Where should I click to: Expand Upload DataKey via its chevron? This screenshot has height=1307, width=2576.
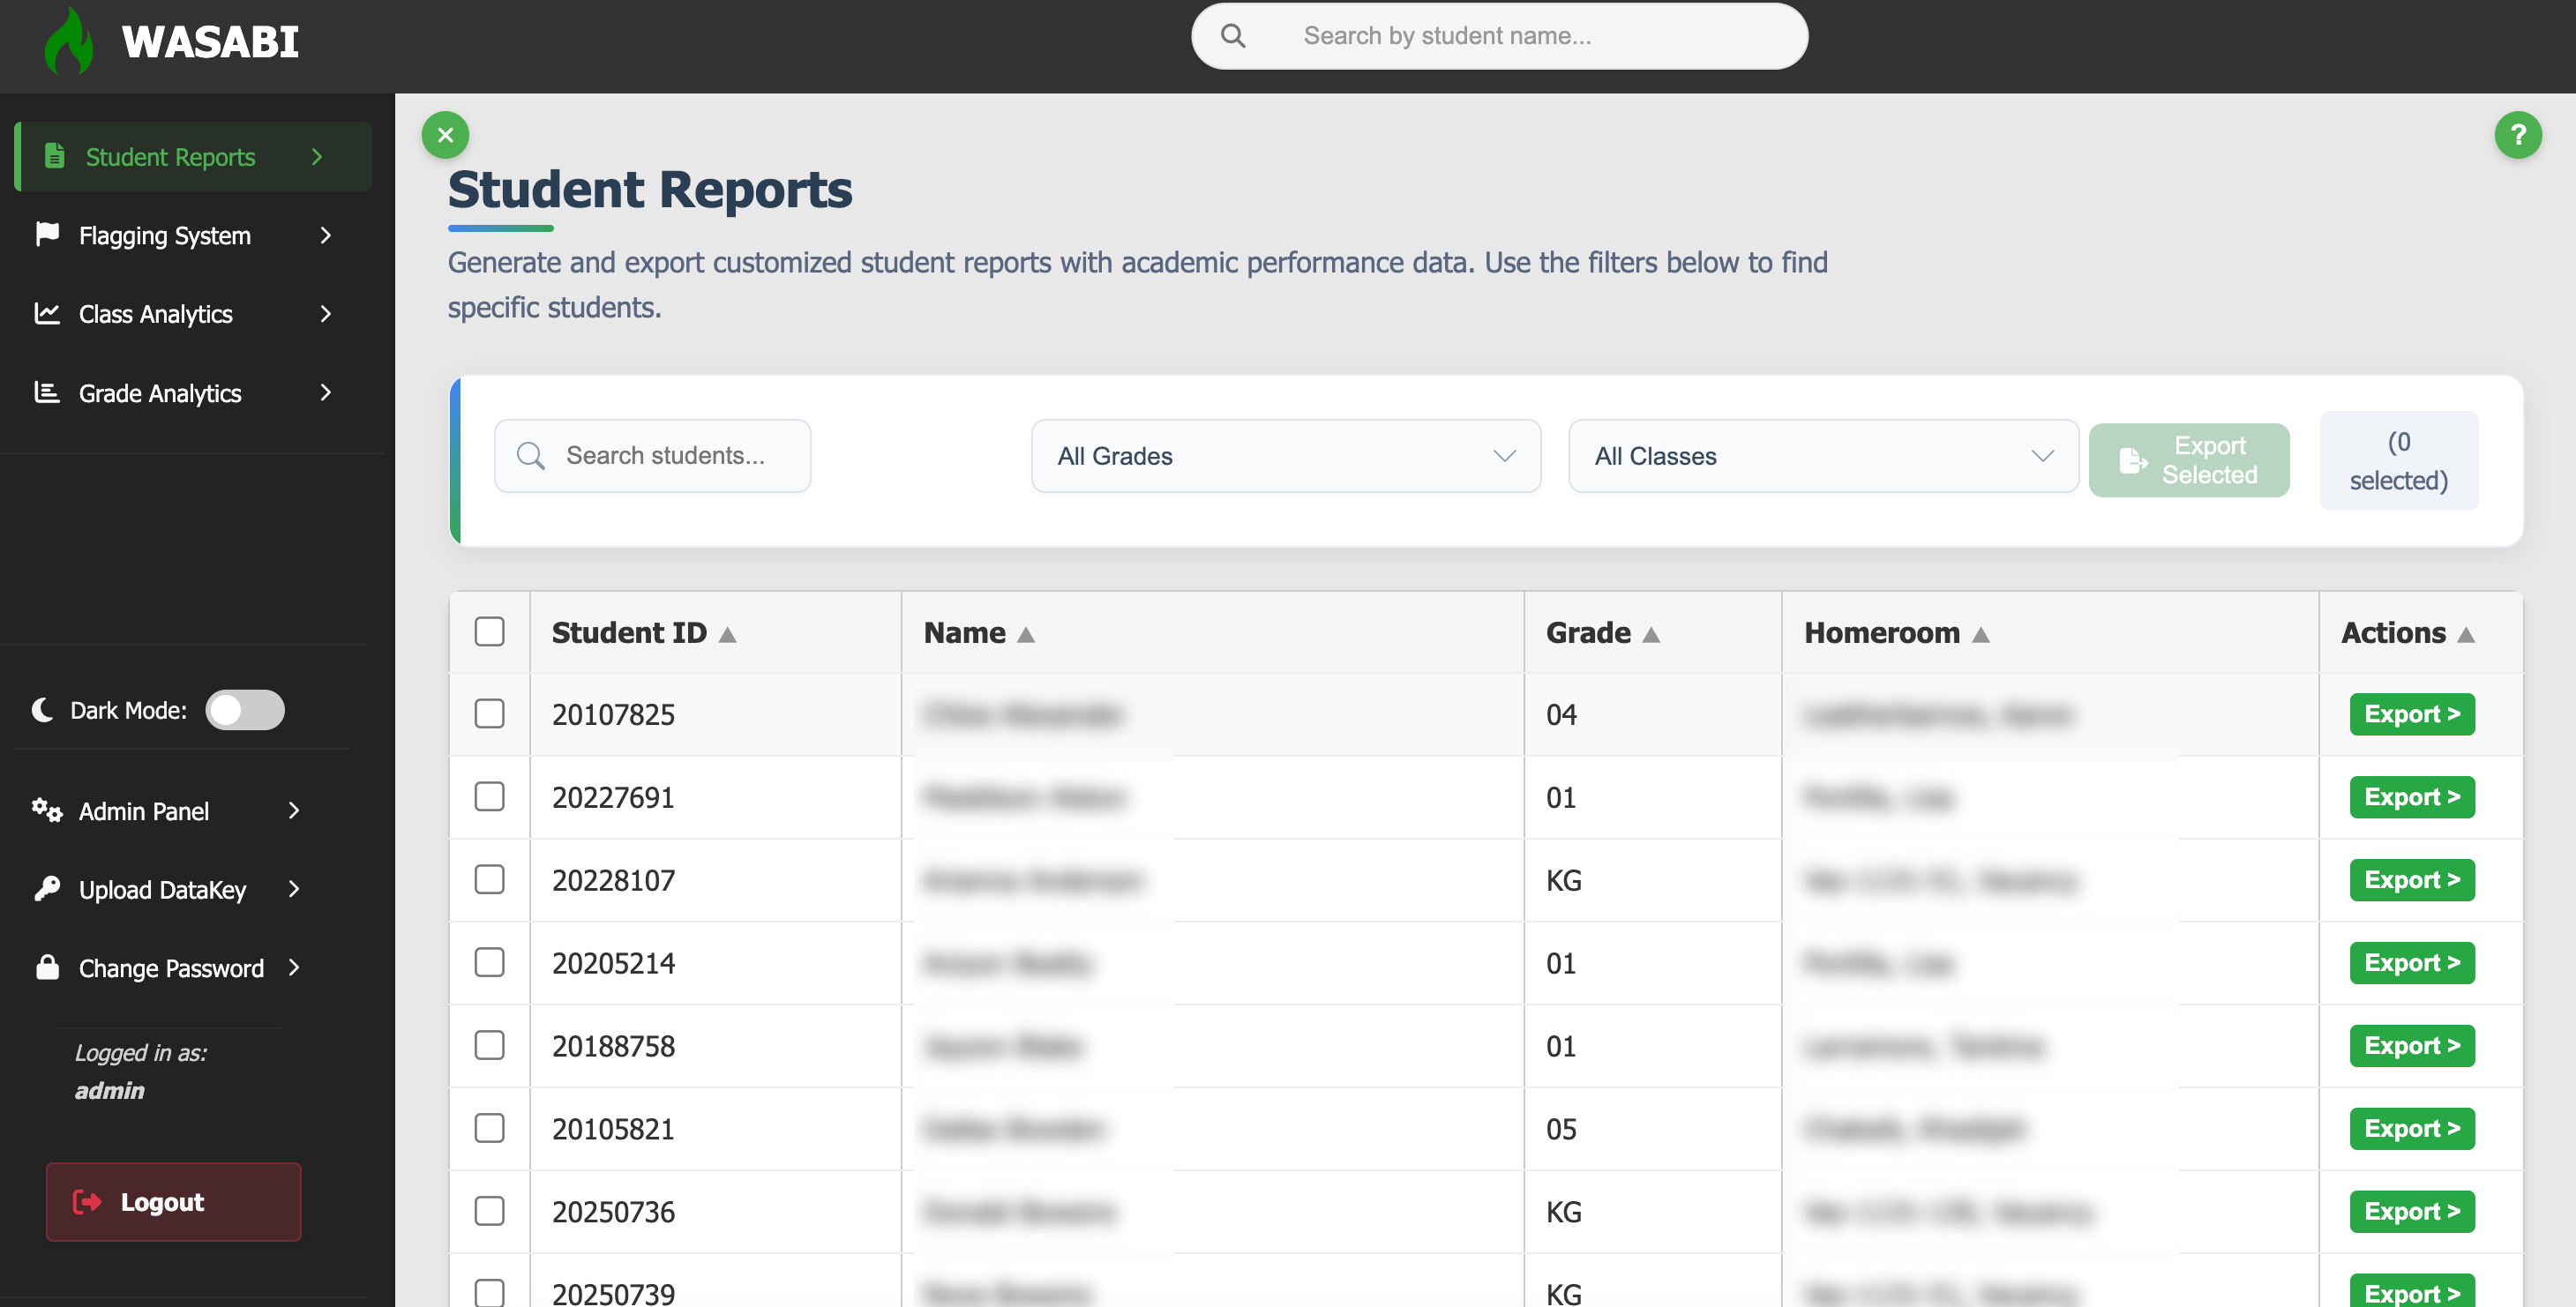(x=294, y=889)
